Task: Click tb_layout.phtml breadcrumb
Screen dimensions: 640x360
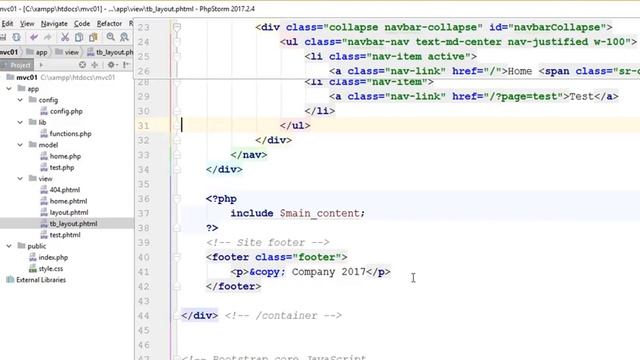Action: (x=110, y=52)
